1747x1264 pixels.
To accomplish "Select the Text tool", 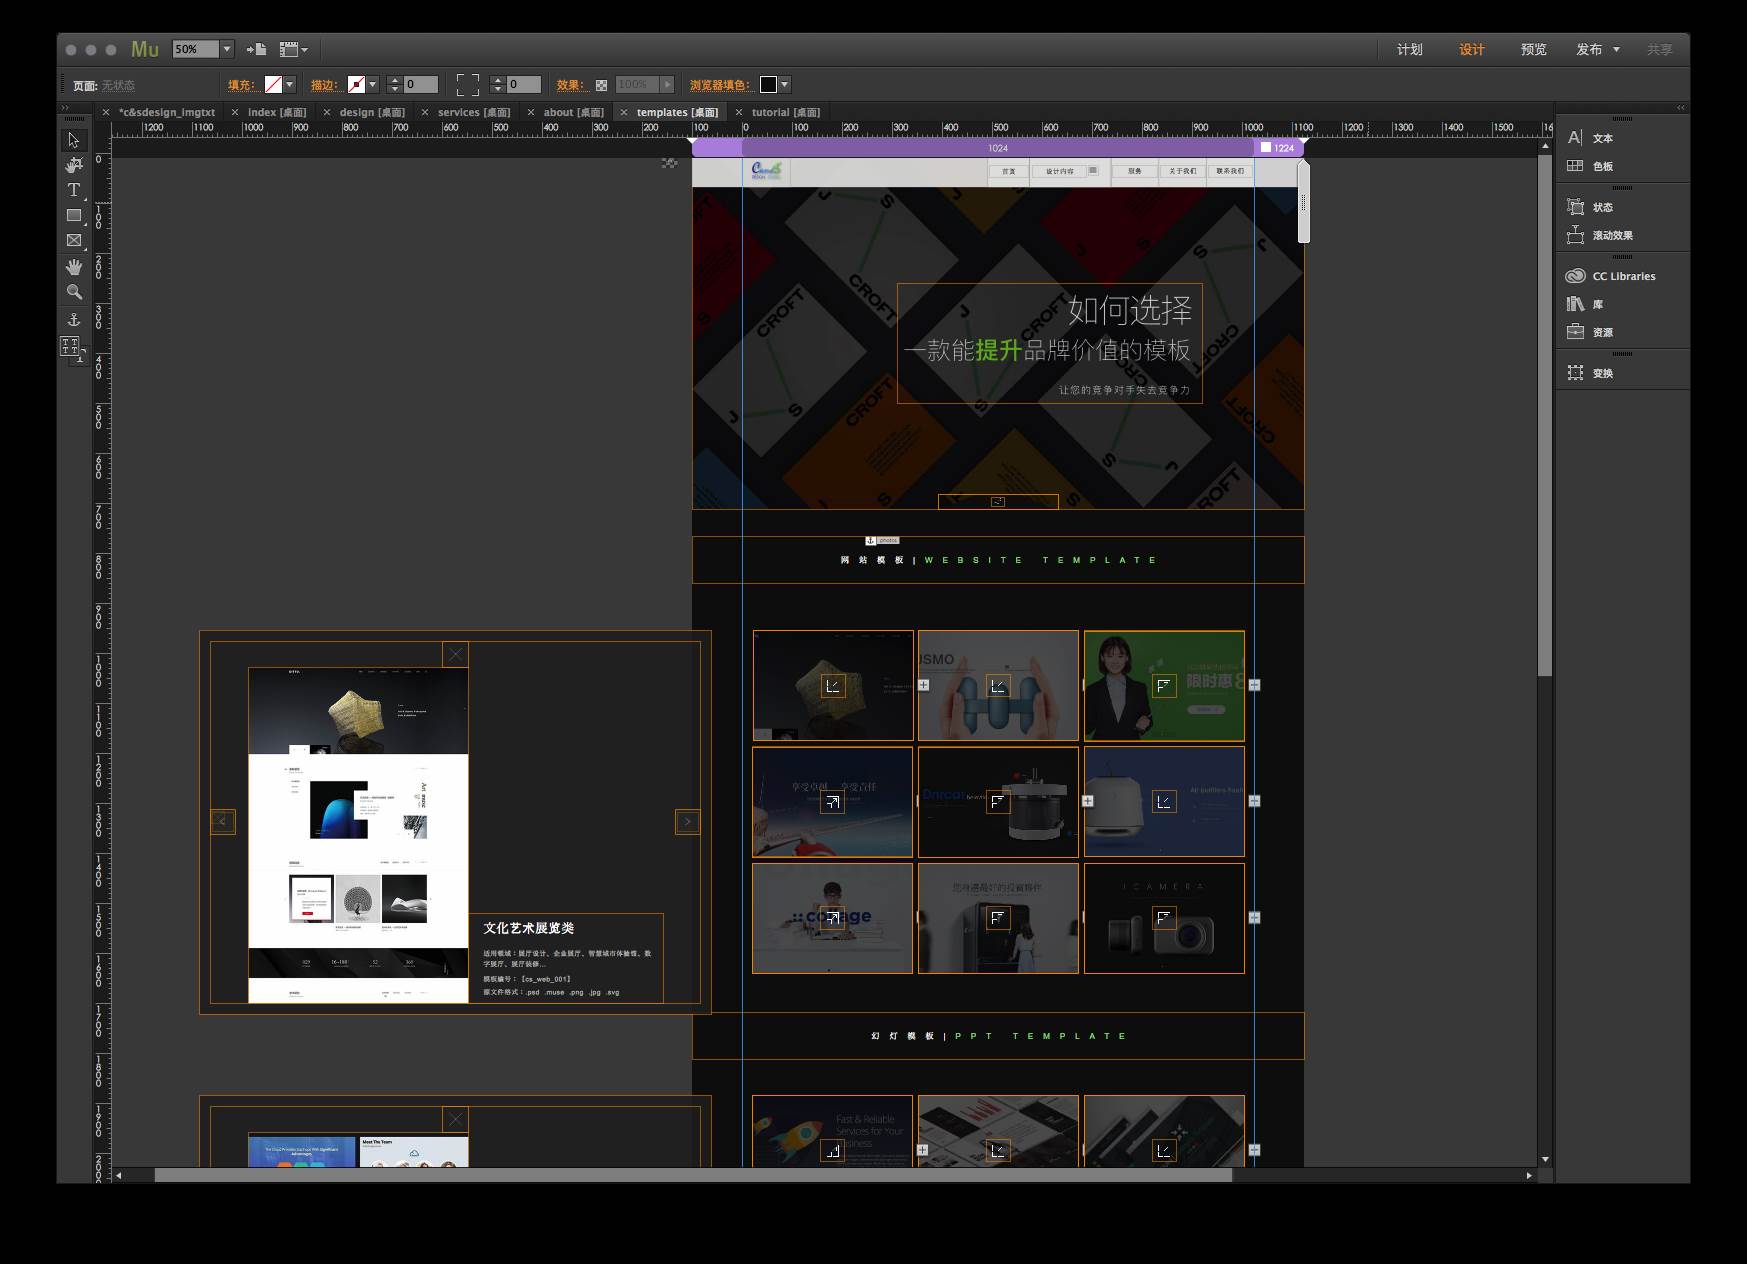I will tap(74, 190).
